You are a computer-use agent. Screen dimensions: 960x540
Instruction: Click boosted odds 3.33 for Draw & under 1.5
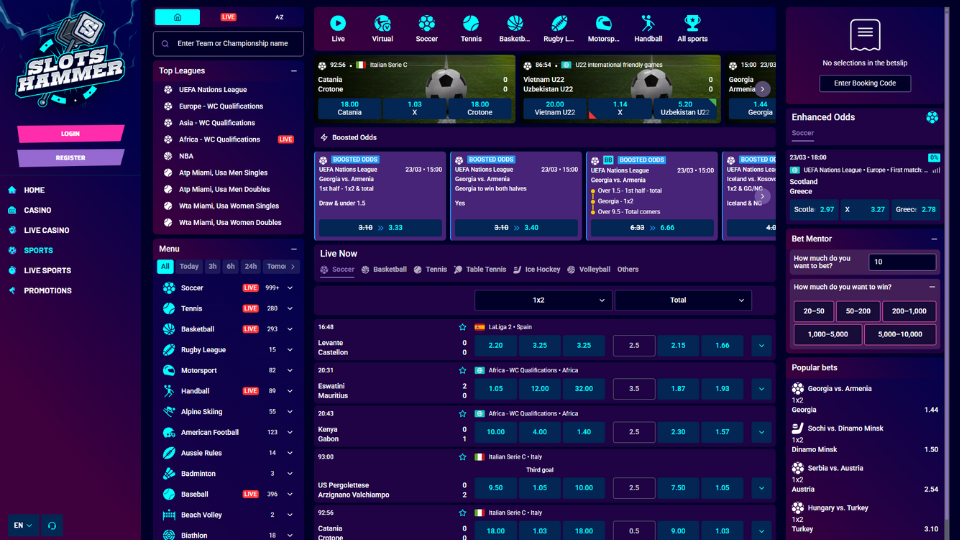tap(380, 228)
